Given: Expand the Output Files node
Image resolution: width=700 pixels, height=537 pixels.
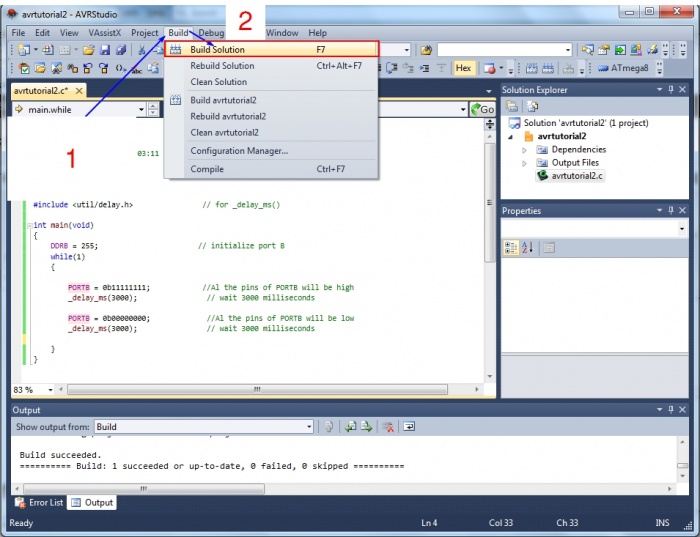Looking at the screenshot, I should 524,163.
